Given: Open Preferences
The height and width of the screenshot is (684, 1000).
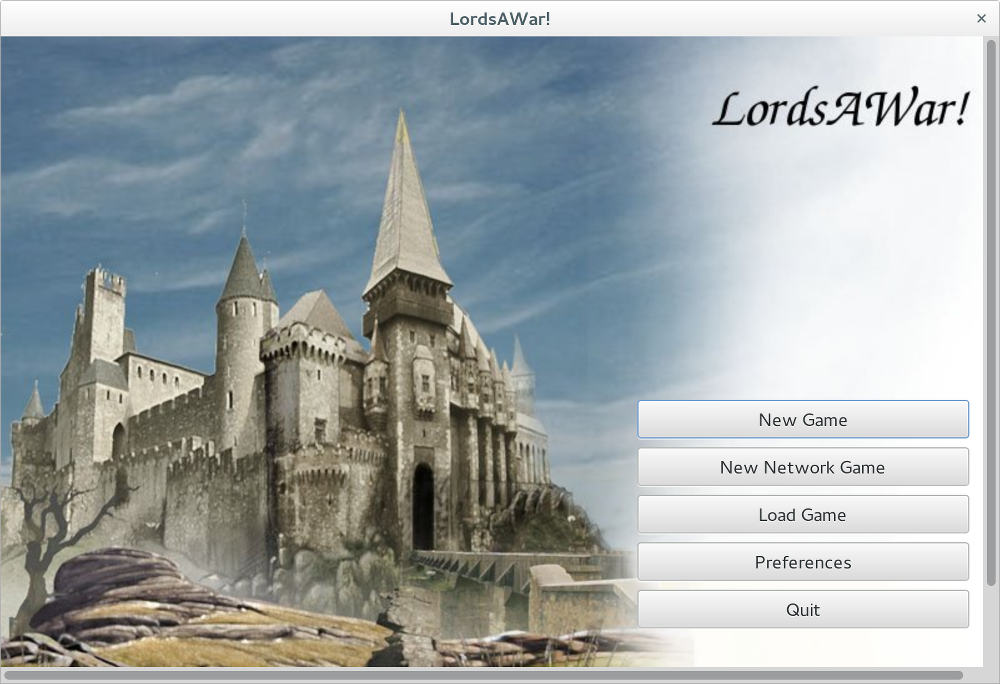Looking at the screenshot, I should (x=803, y=562).
